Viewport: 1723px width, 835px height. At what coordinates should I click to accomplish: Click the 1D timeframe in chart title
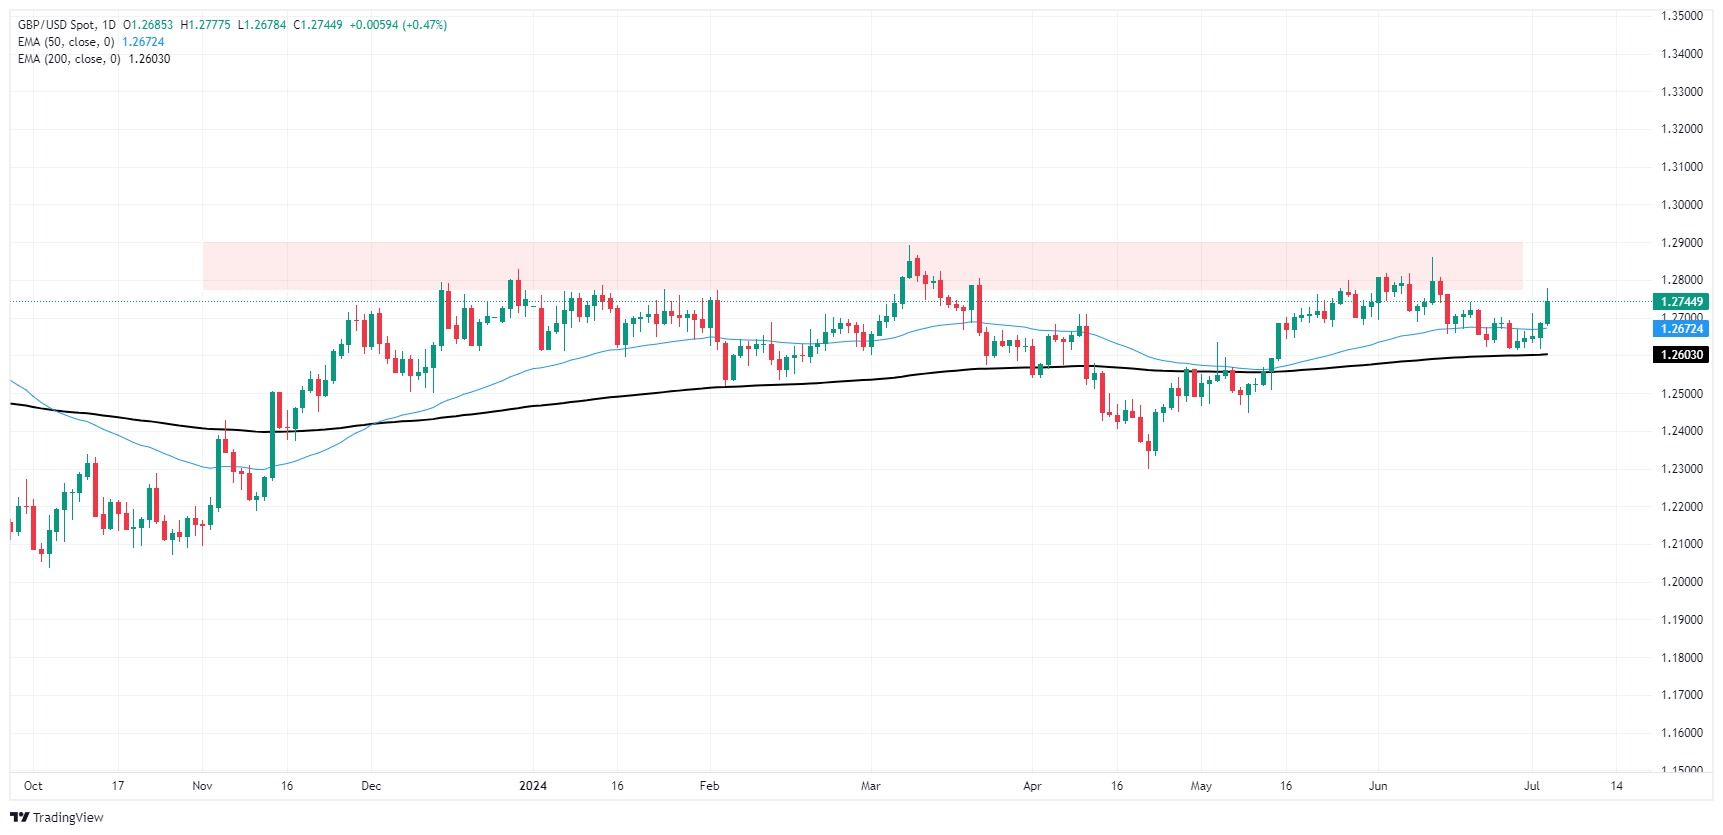click(x=109, y=25)
